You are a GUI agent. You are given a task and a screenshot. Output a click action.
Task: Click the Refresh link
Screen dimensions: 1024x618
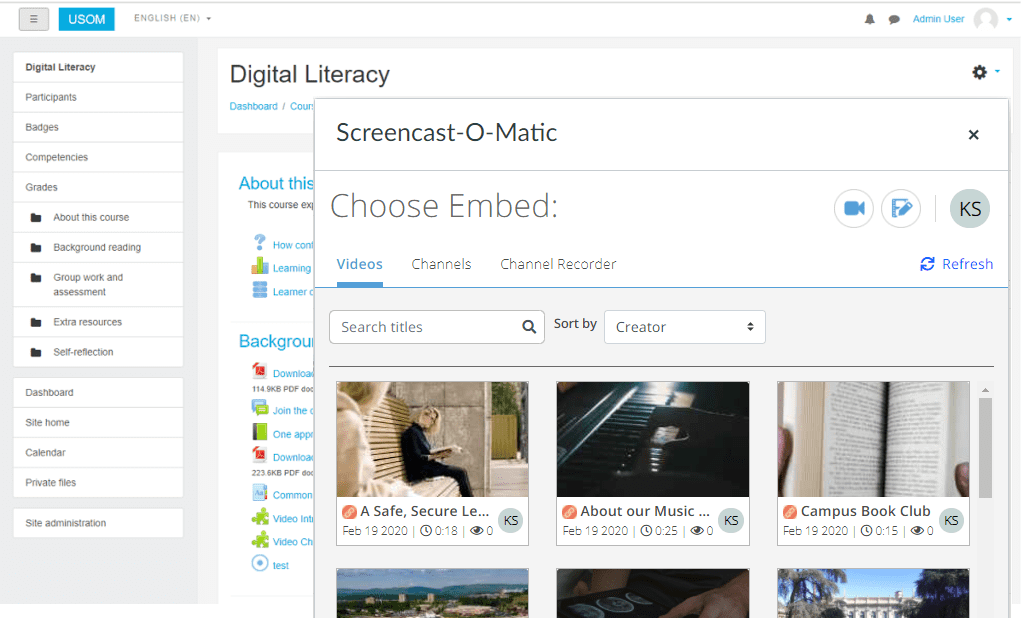(x=956, y=264)
